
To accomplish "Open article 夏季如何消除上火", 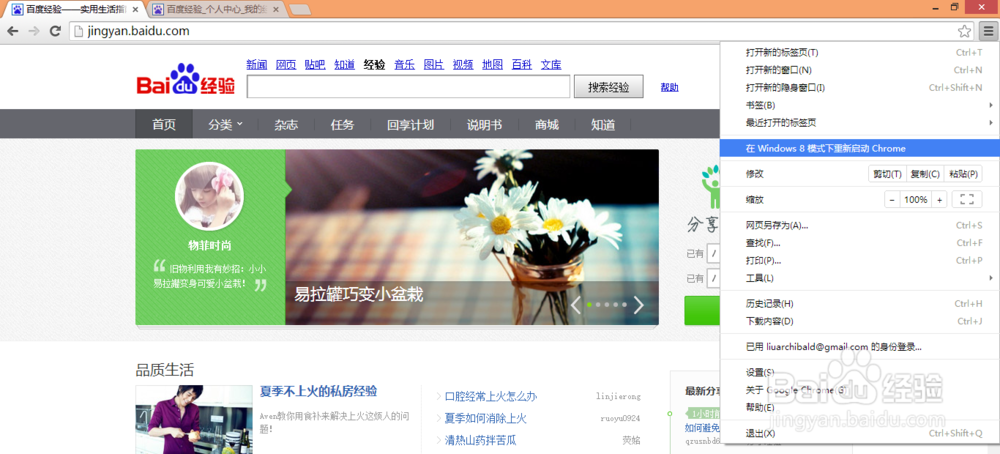I will click(x=485, y=418).
